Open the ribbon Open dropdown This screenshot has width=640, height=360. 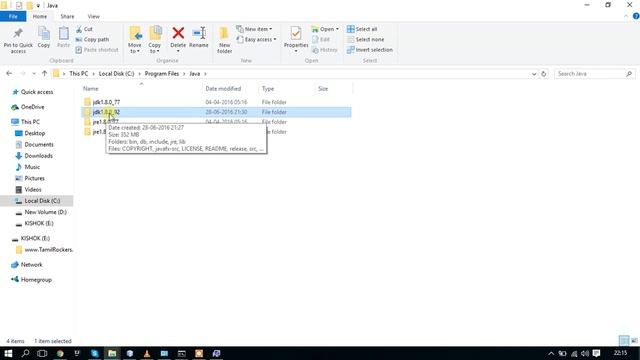click(325, 29)
